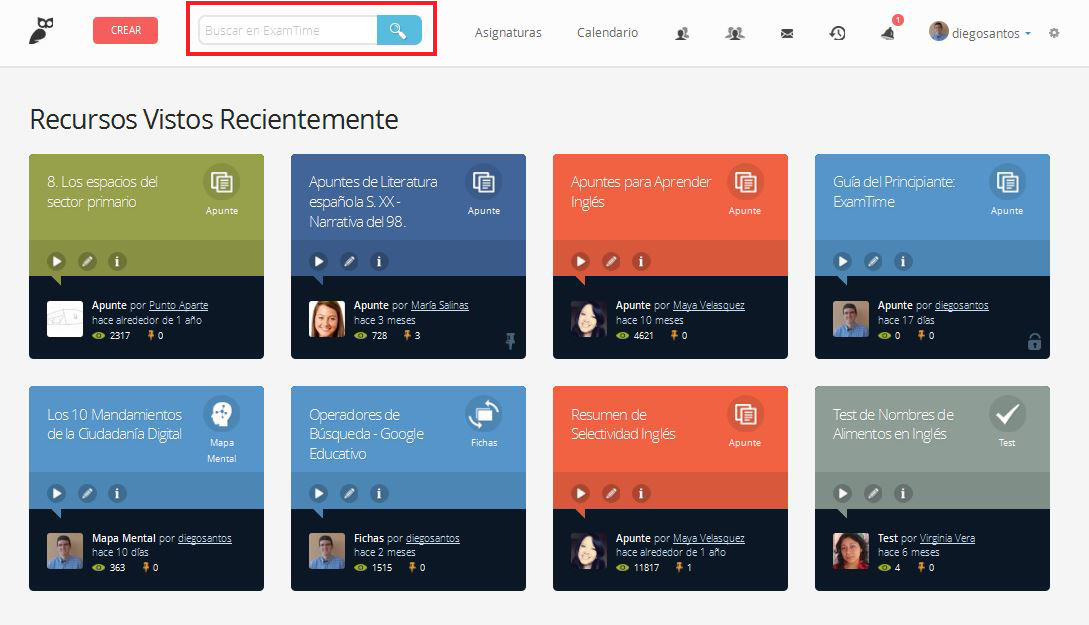Show info for 'Guía del Principiante: ExamTime'

pyautogui.click(x=903, y=261)
